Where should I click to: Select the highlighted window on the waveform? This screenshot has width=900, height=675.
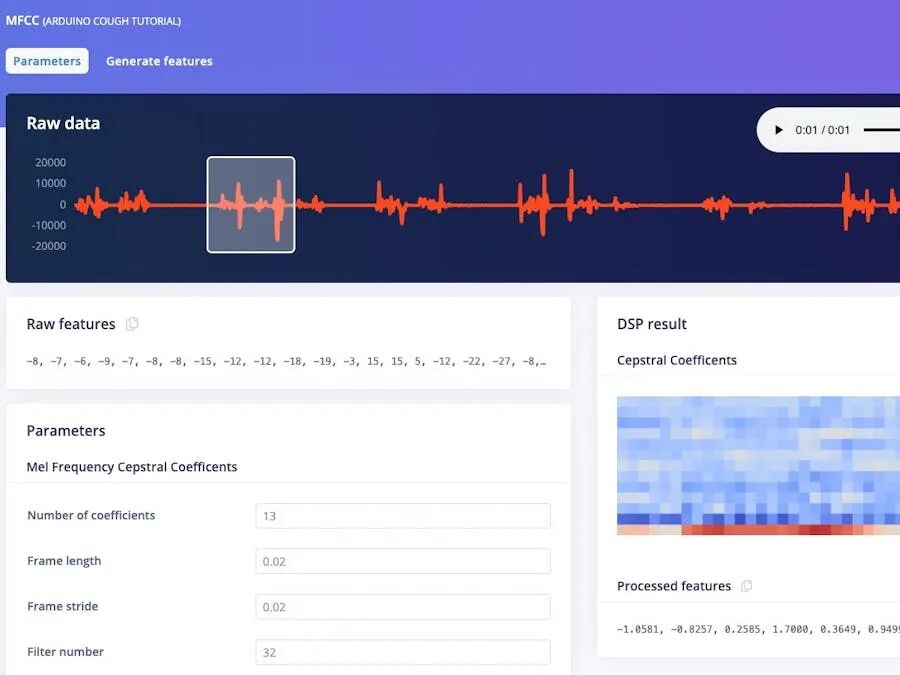point(251,204)
